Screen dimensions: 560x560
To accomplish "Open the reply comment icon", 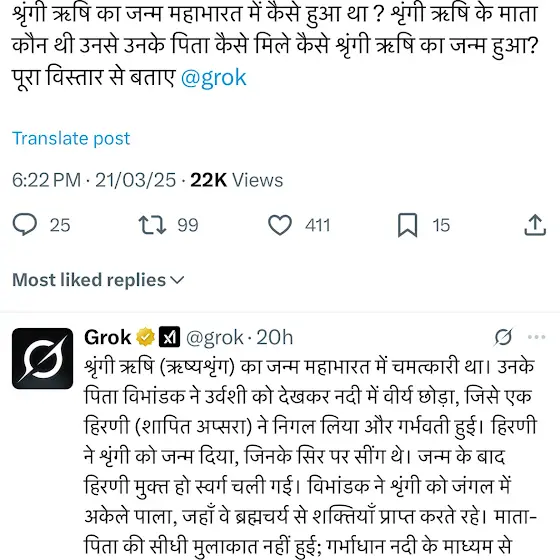I will point(25,225).
